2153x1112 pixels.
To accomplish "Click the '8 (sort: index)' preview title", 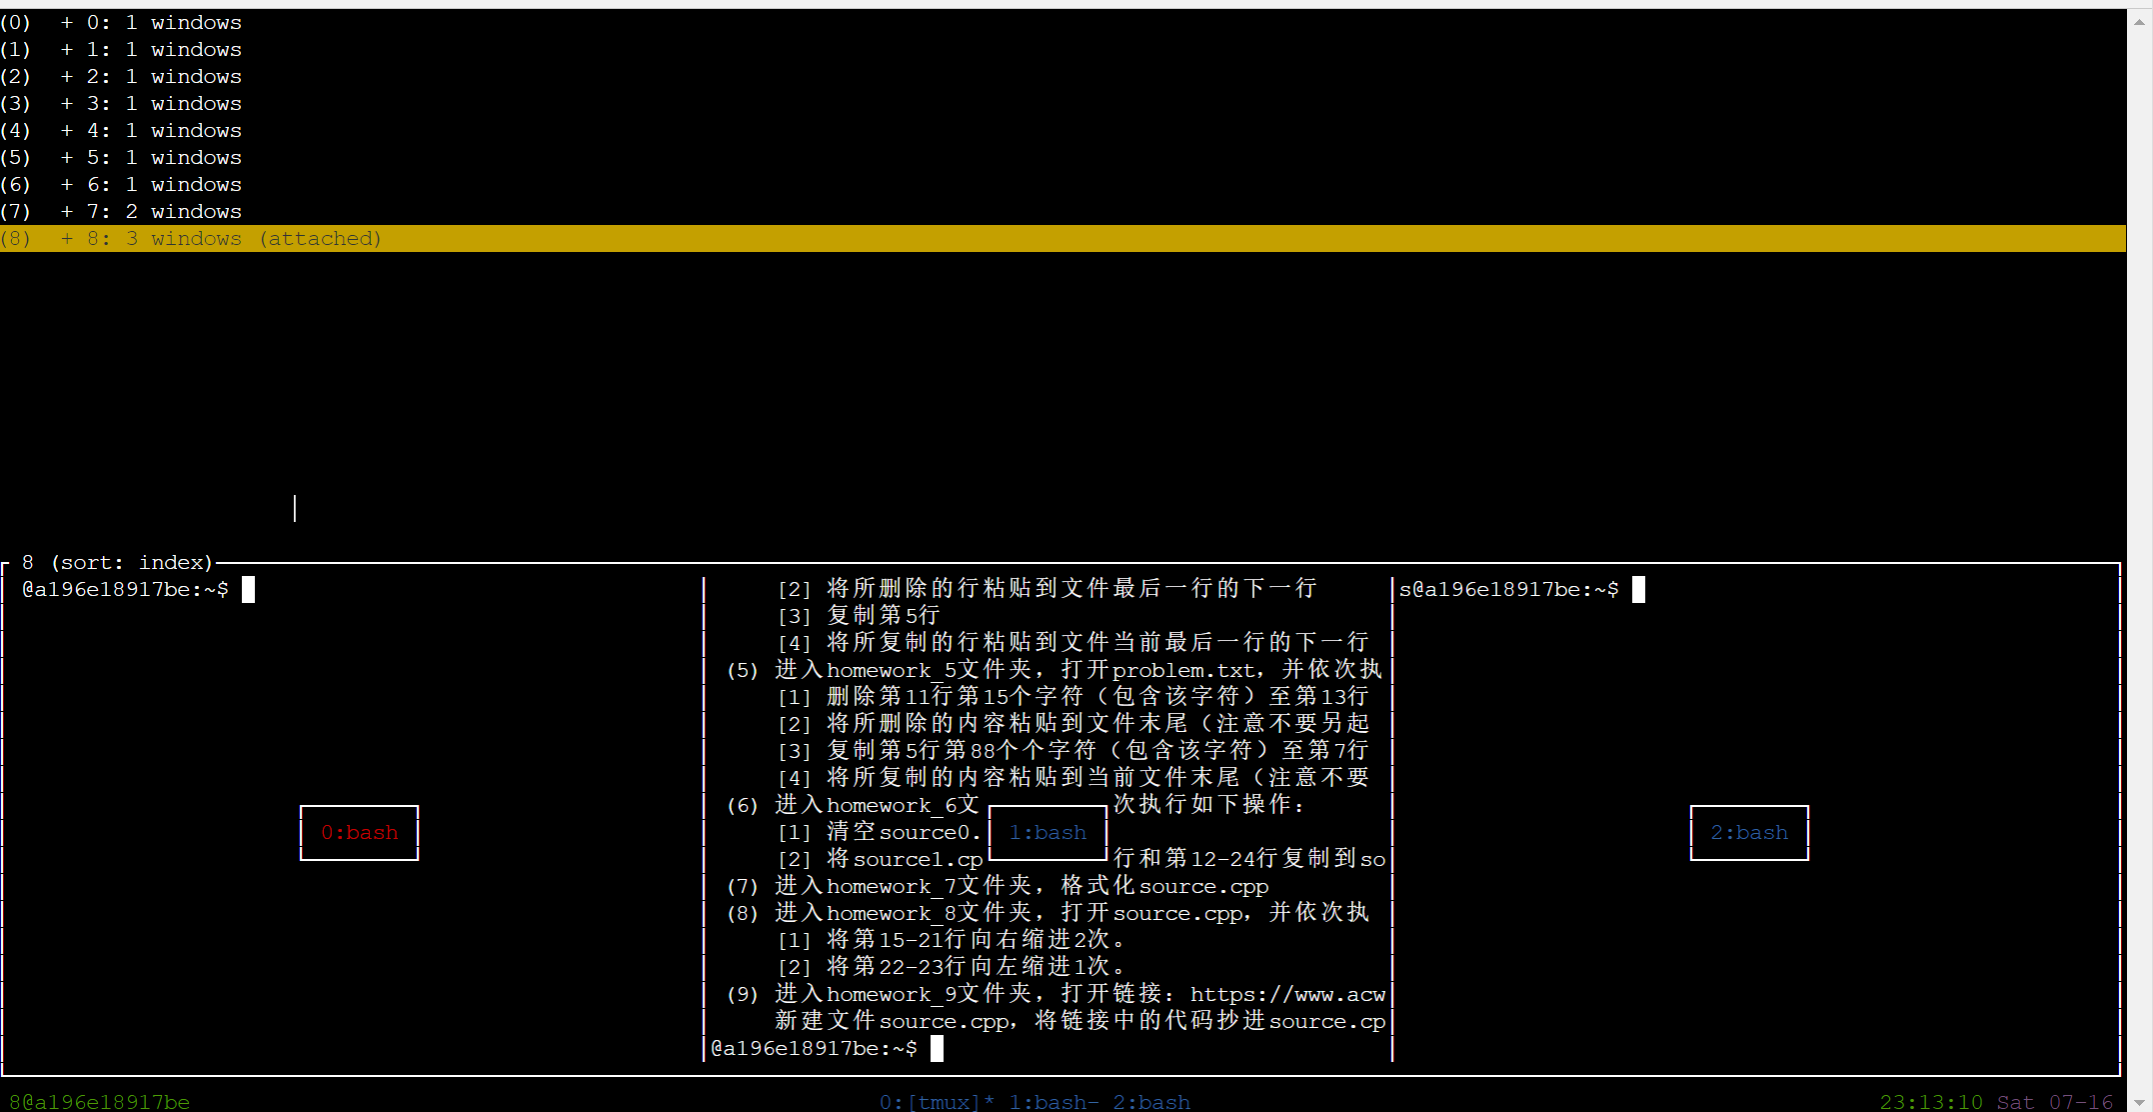I will pyautogui.click(x=117, y=562).
